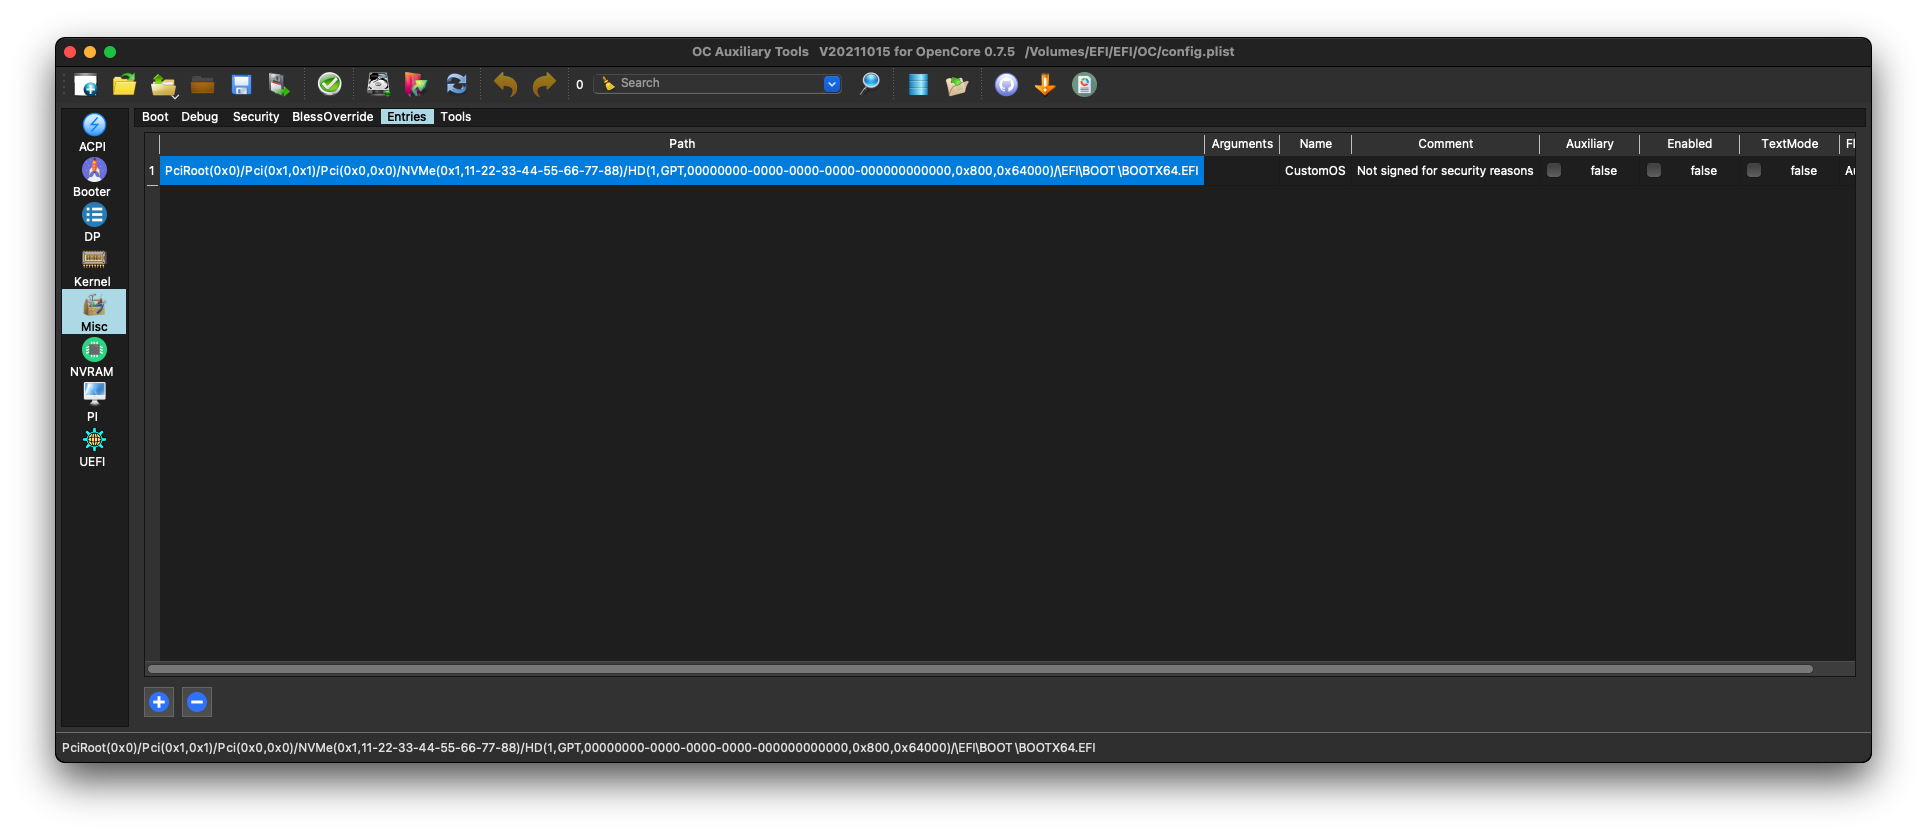Open the Kernel section in sidebar
The width and height of the screenshot is (1927, 836).
pos(93,267)
